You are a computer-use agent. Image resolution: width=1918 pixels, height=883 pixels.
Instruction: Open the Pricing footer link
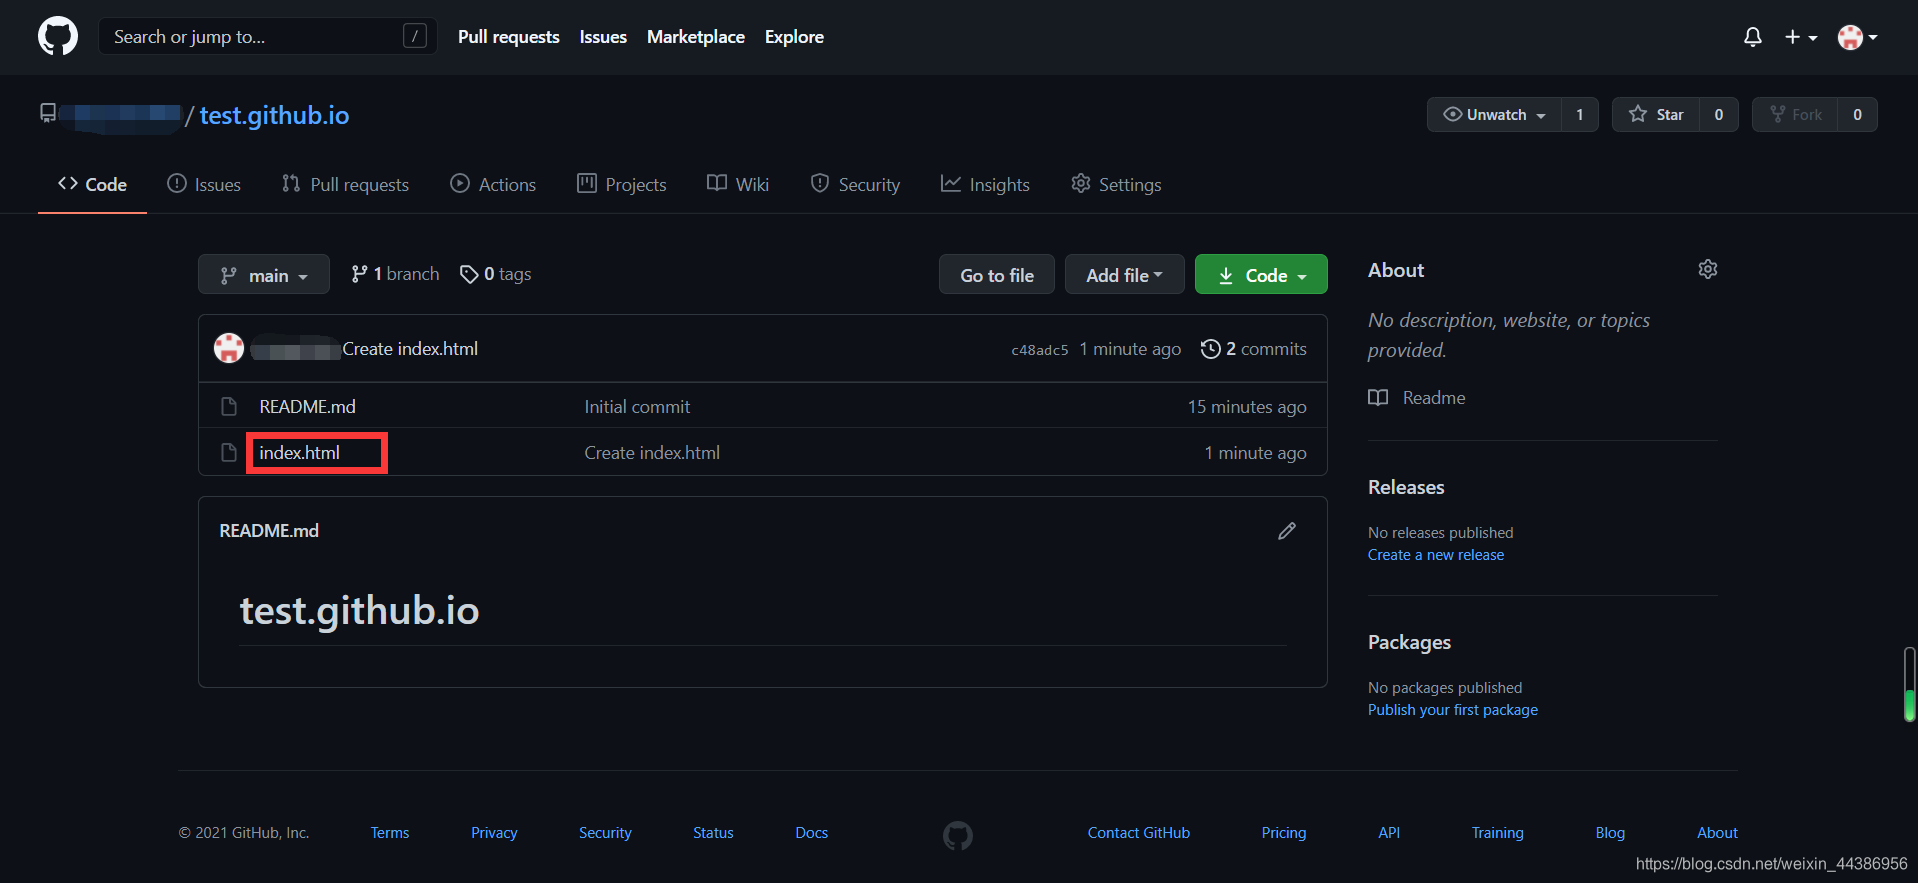[1284, 833]
